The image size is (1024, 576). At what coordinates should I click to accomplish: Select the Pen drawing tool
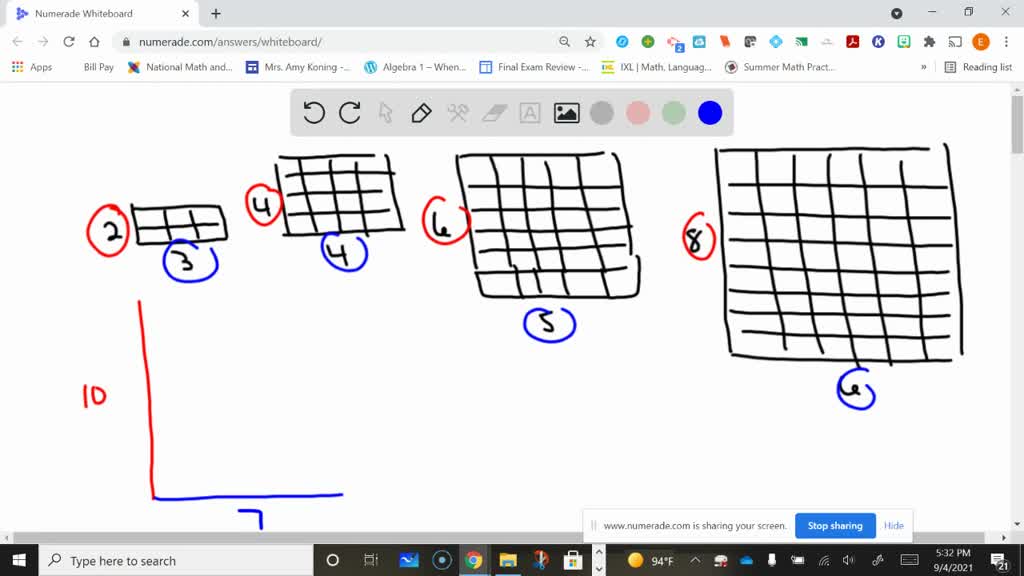coord(420,113)
